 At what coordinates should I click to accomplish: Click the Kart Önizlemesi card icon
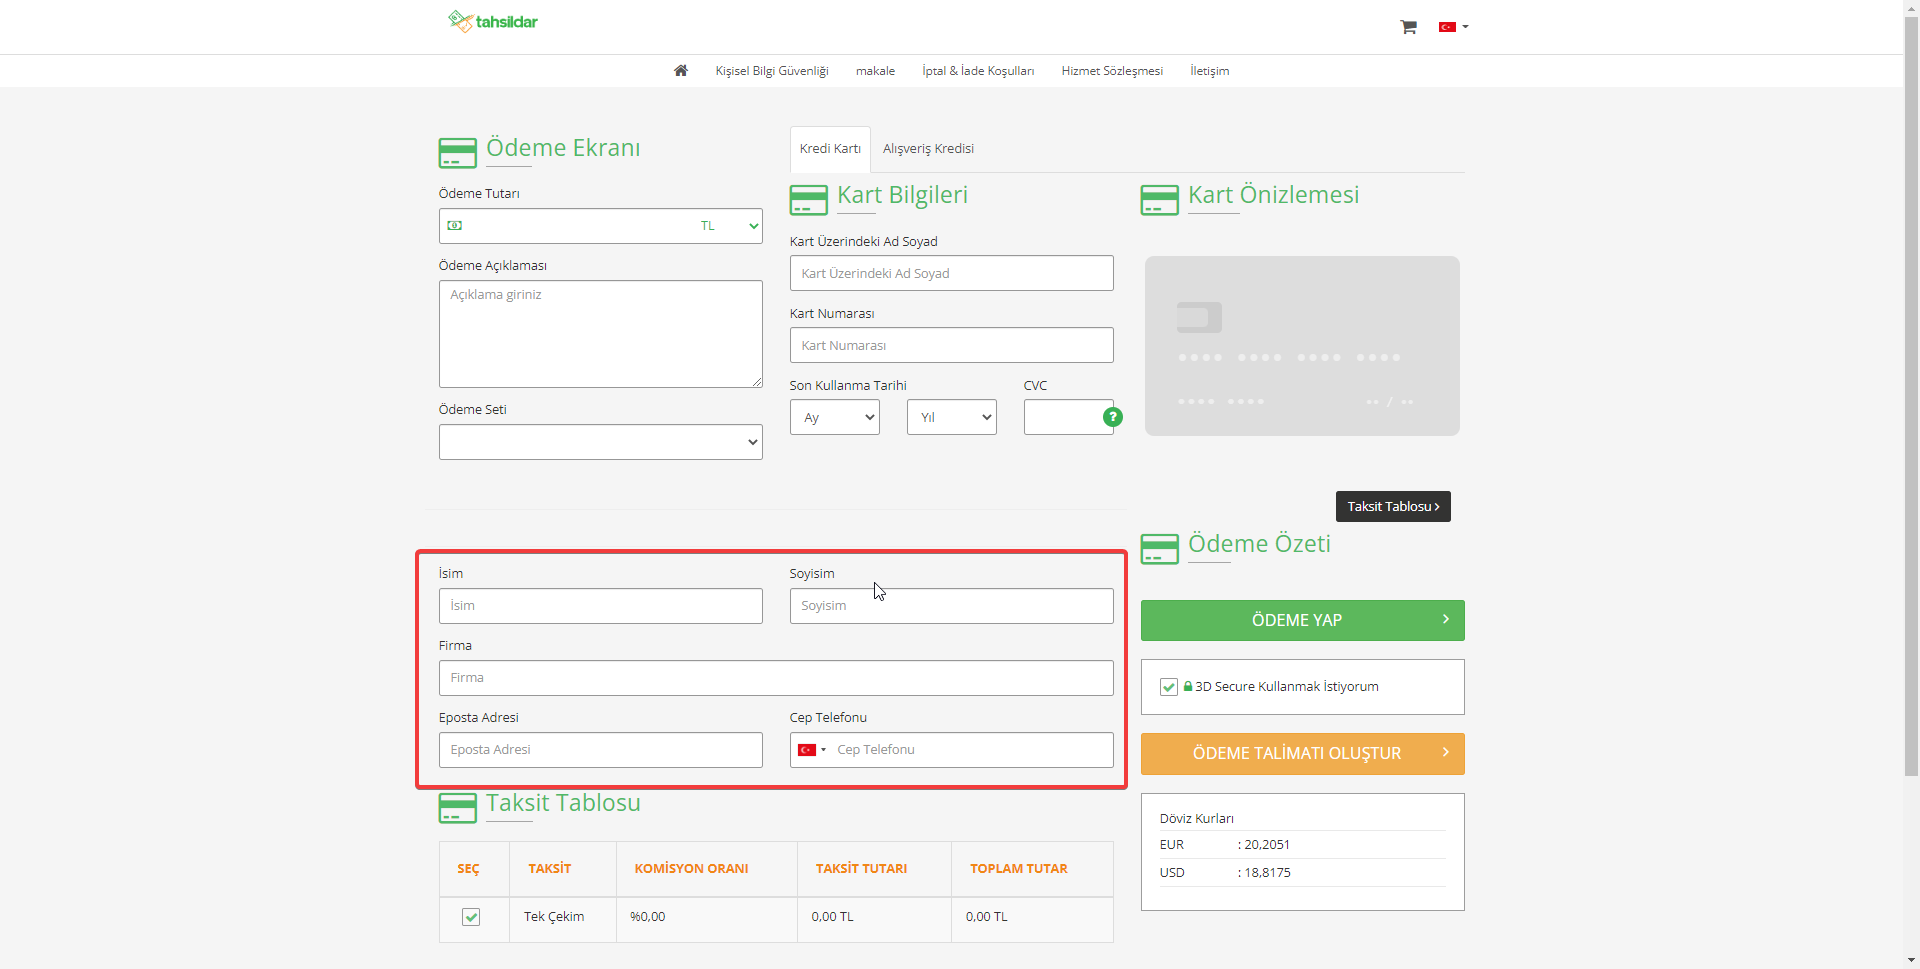(x=1160, y=200)
